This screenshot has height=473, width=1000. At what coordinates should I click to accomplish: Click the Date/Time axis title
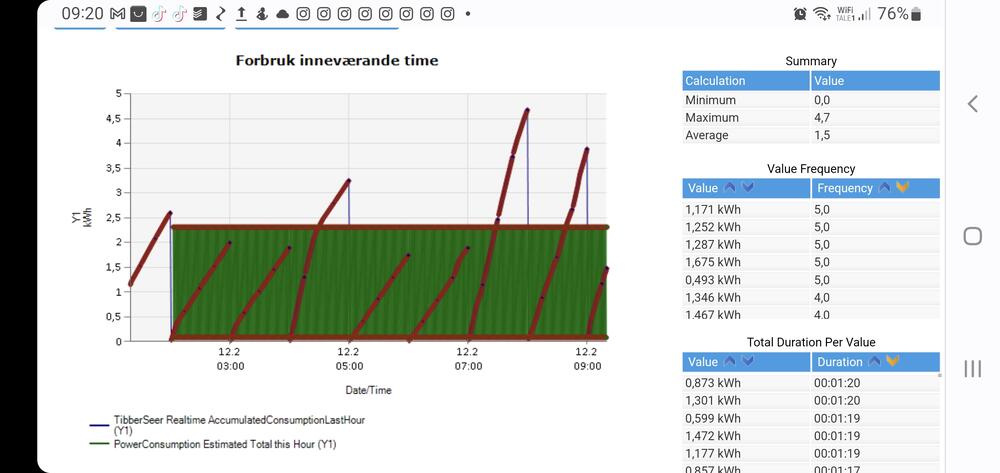point(369,389)
